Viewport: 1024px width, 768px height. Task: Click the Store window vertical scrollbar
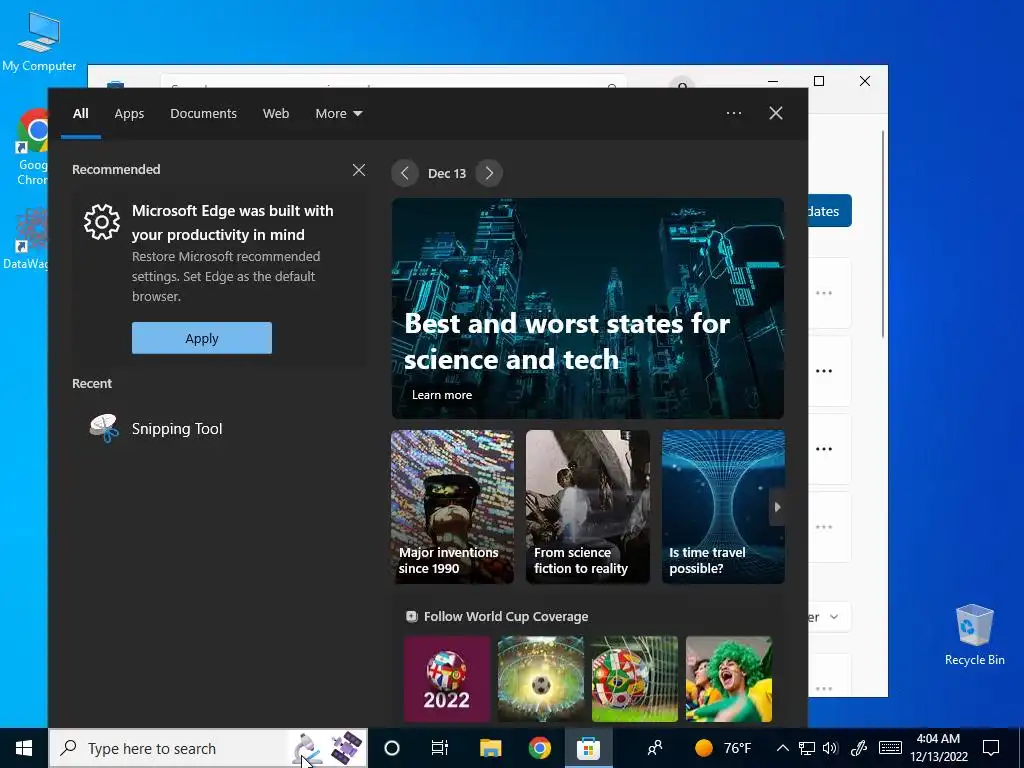[x=883, y=234]
